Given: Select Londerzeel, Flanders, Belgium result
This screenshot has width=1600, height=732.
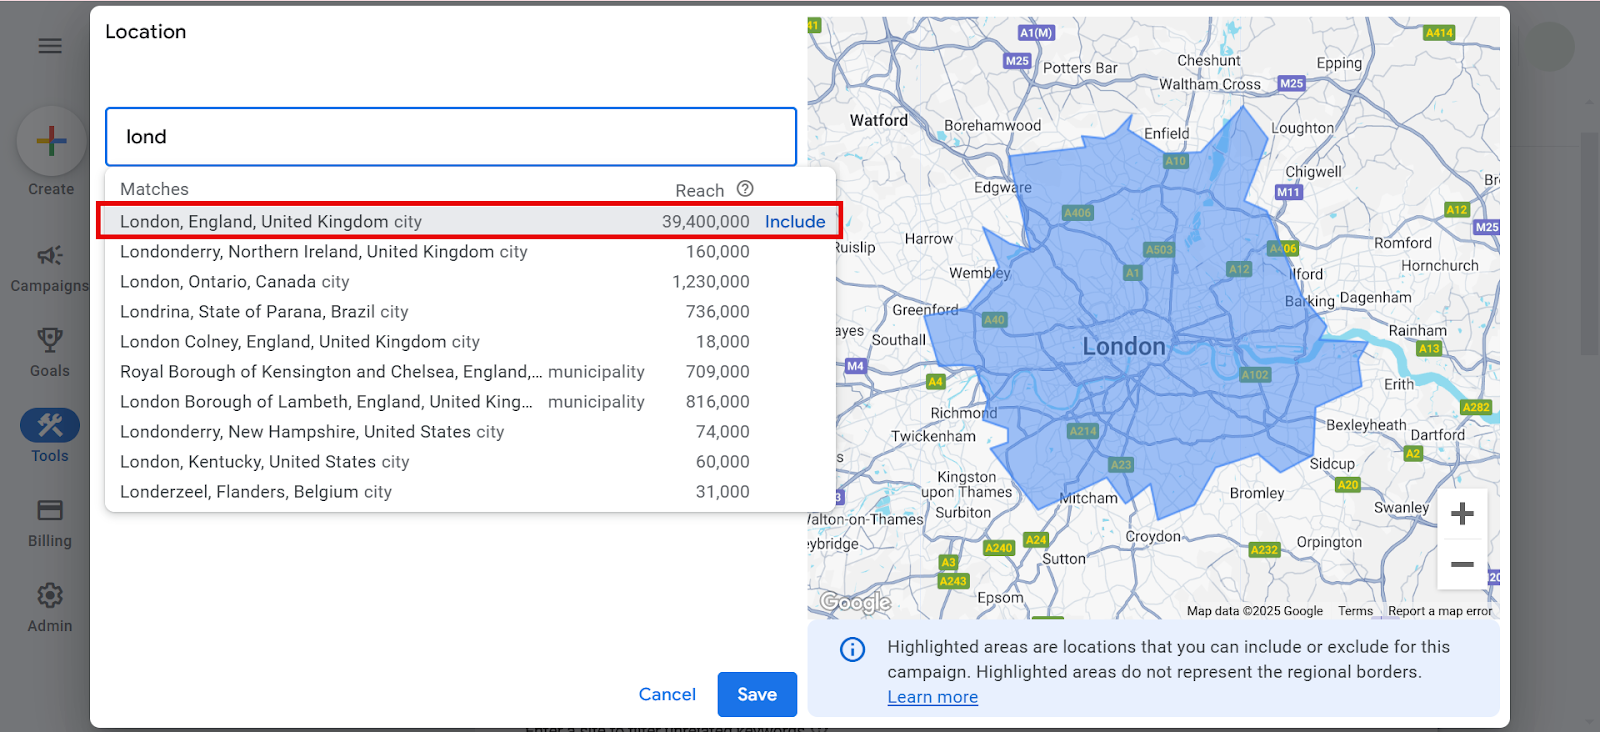Looking at the screenshot, I should [x=470, y=492].
